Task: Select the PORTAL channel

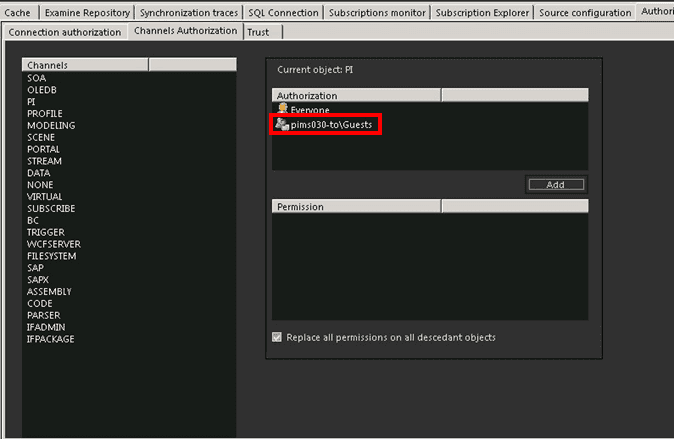Action: pyautogui.click(x=43, y=149)
